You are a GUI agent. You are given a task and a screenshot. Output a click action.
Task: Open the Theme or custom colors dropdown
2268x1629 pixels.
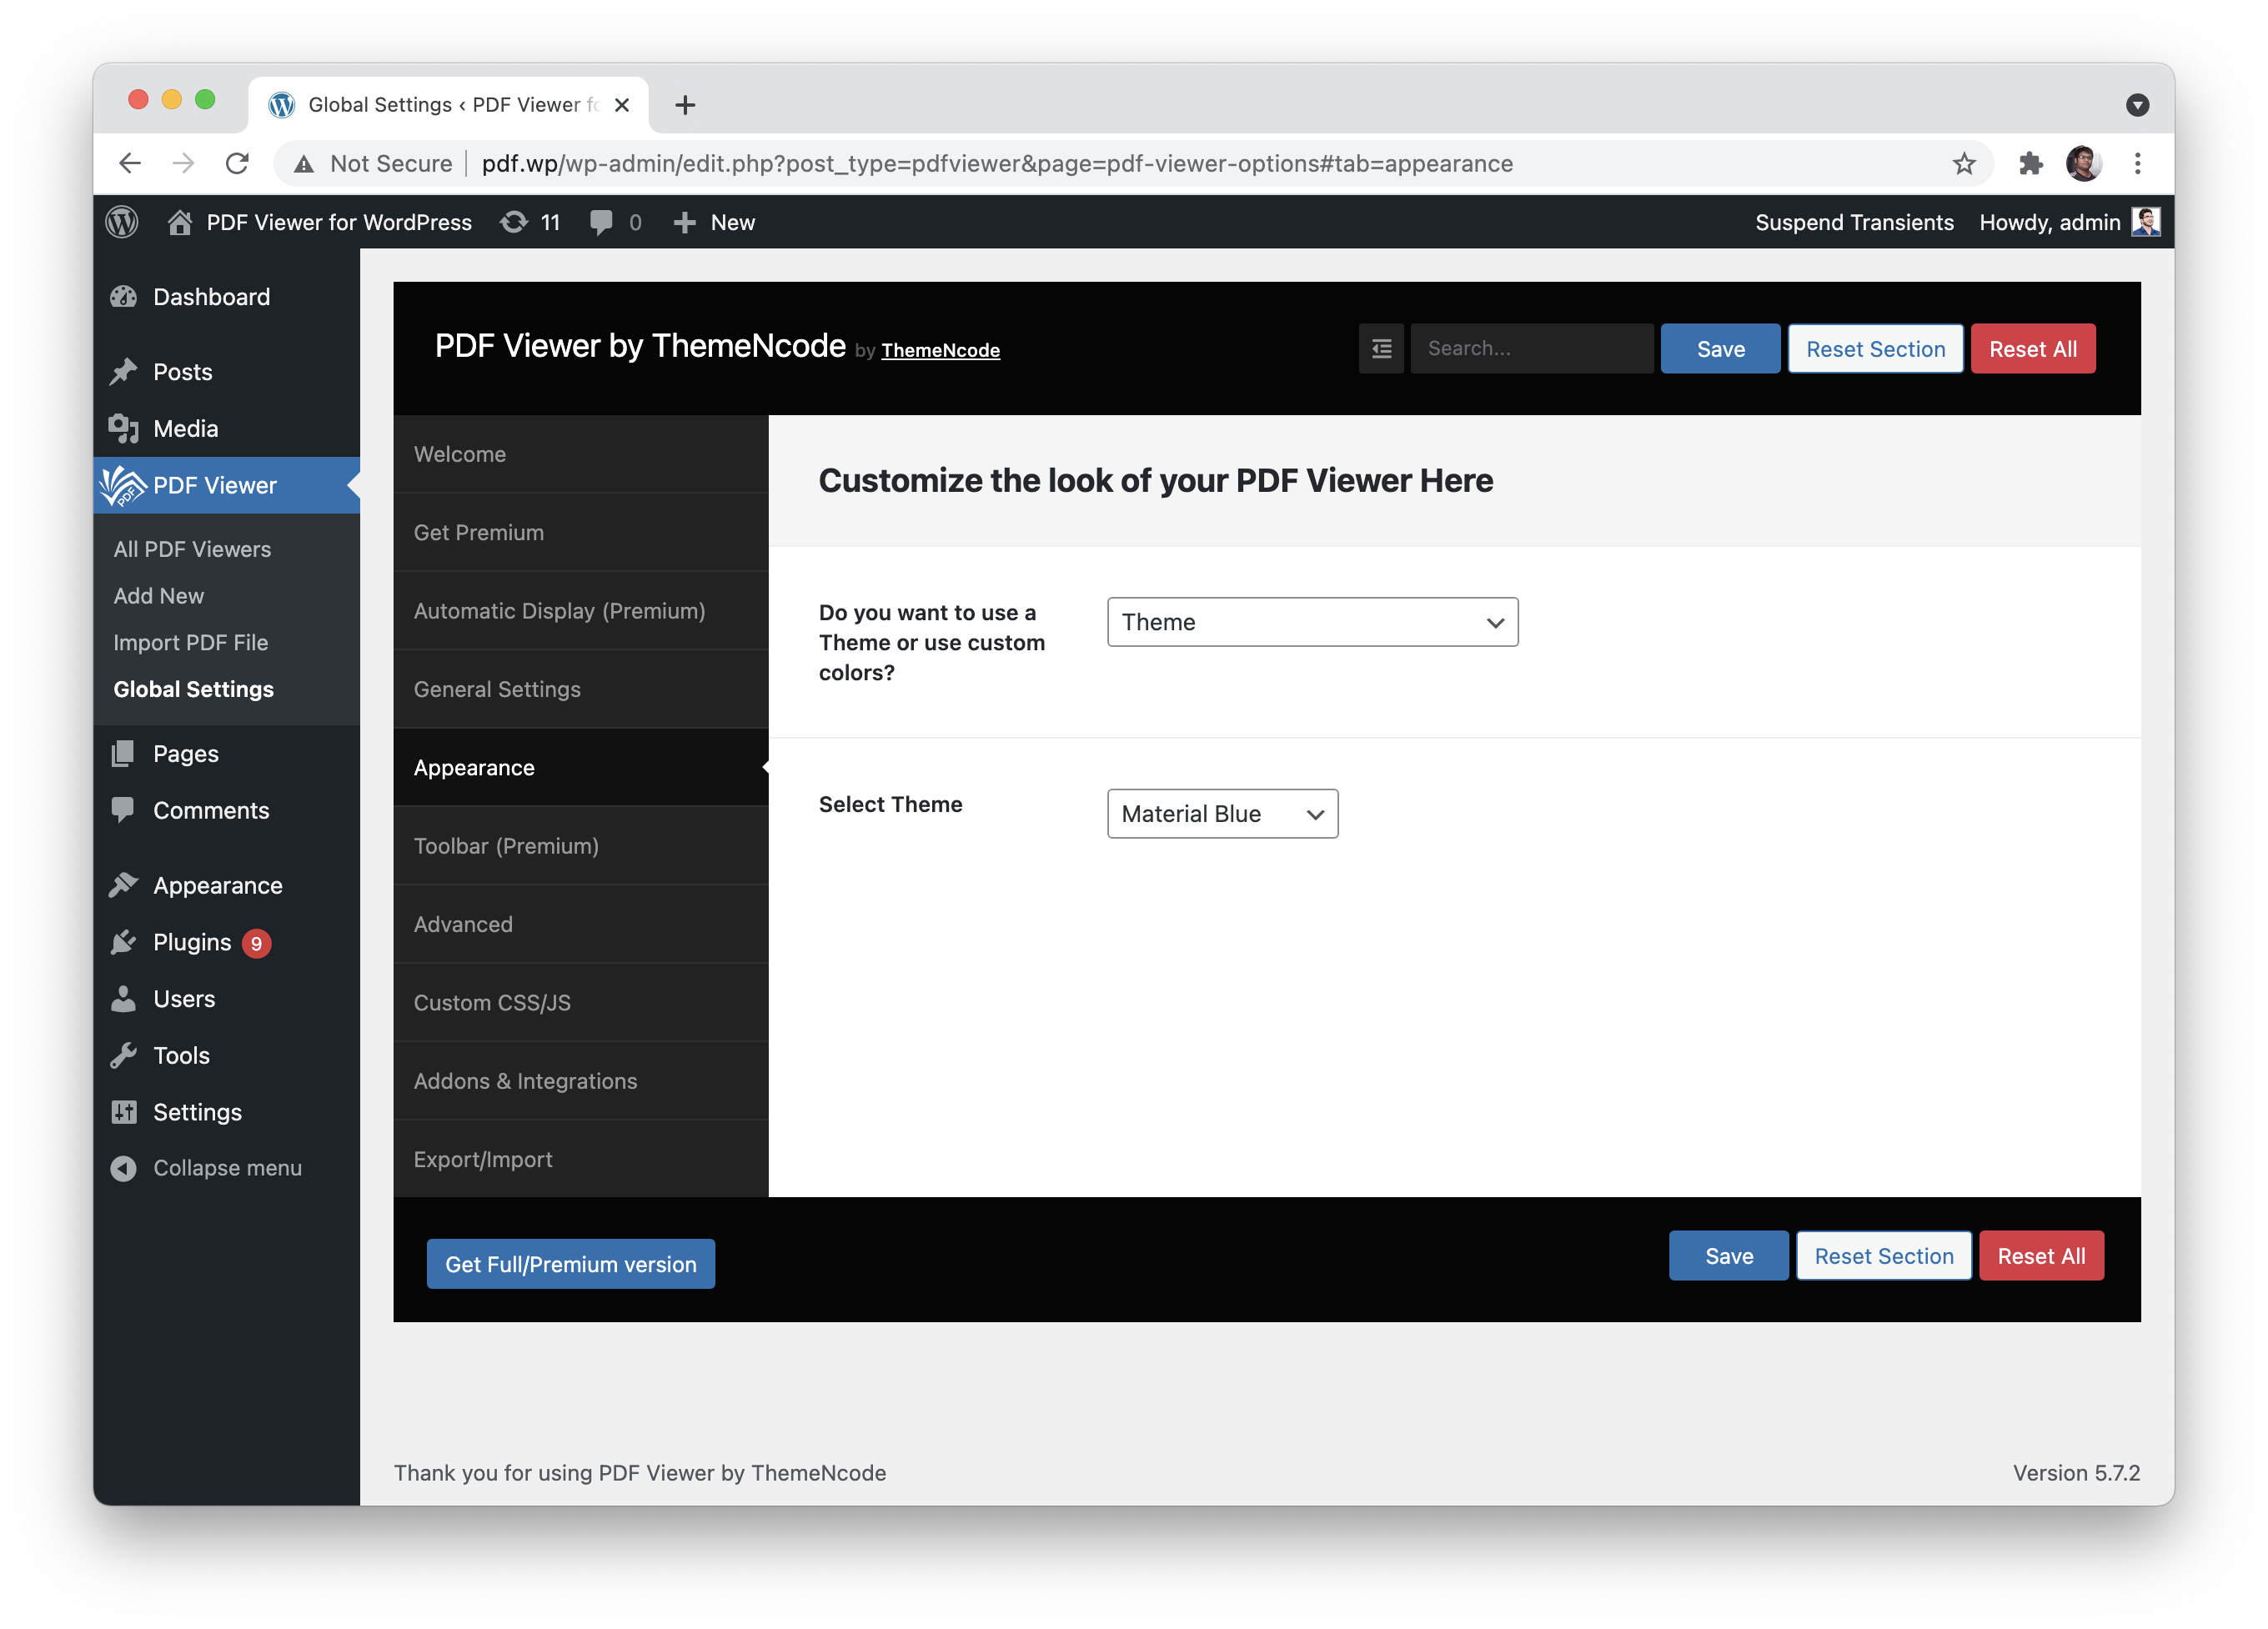tap(1312, 622)
